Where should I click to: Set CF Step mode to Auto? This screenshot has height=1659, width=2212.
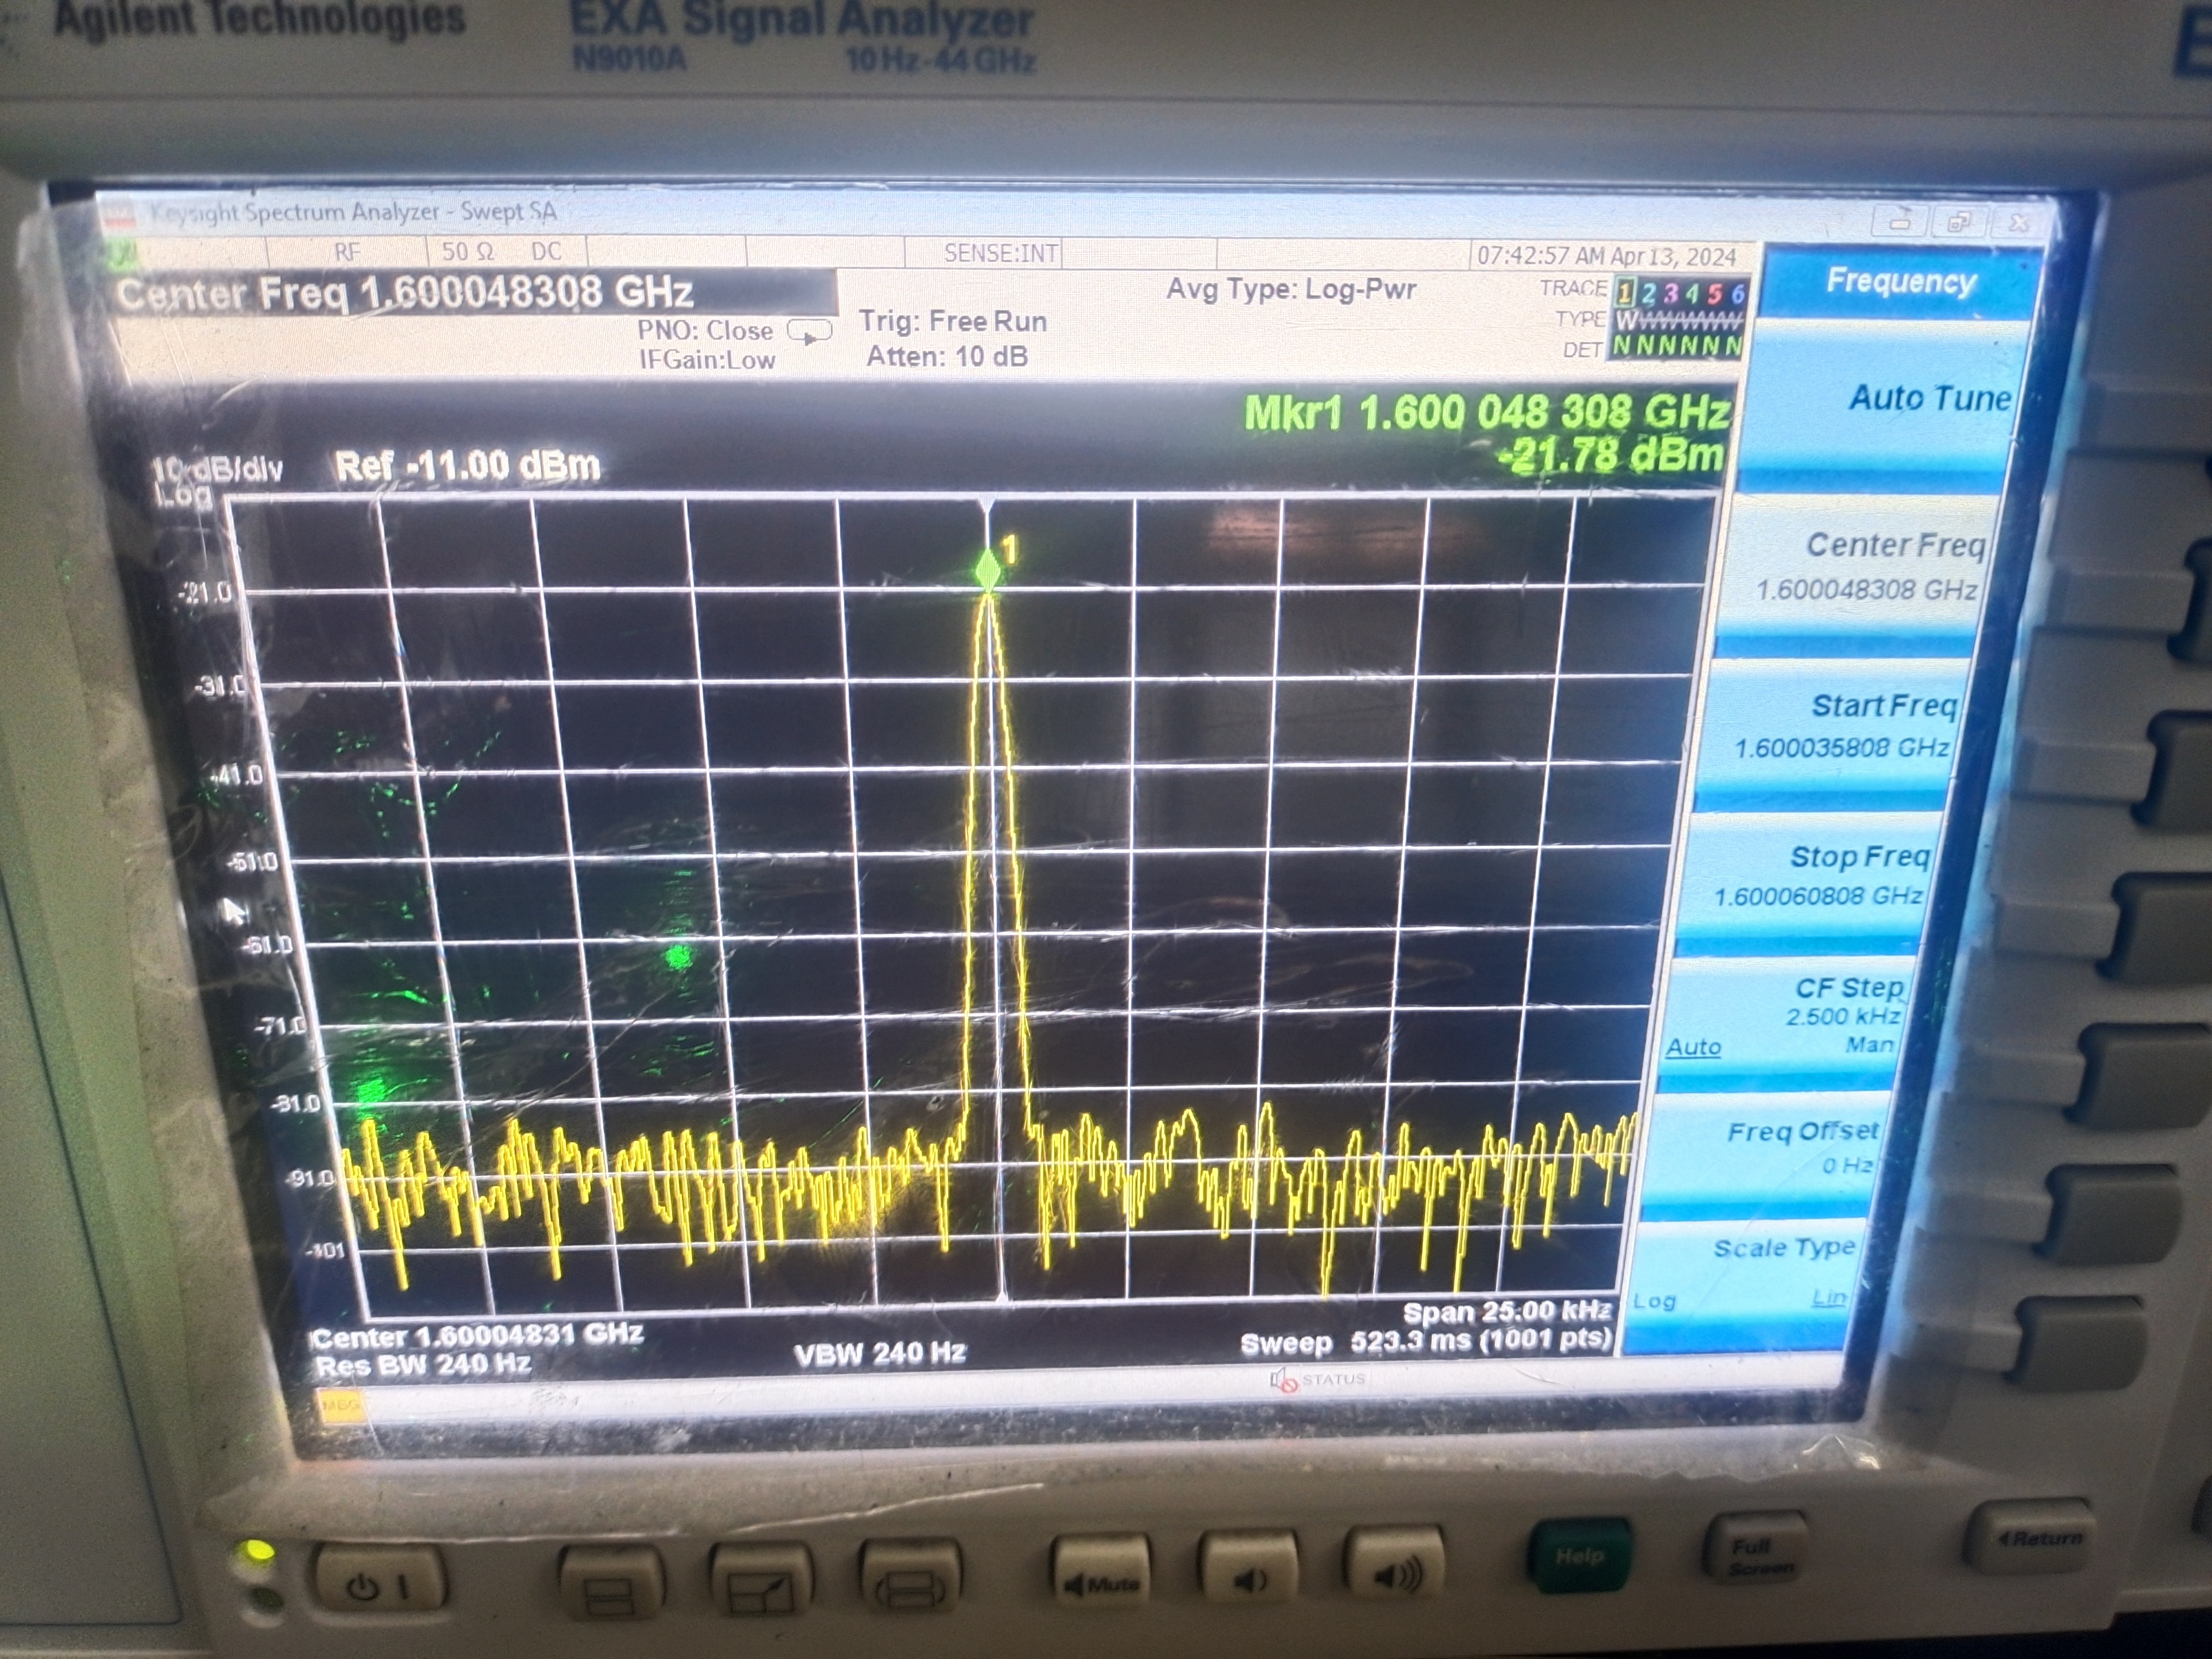tap(1693, 1047)
